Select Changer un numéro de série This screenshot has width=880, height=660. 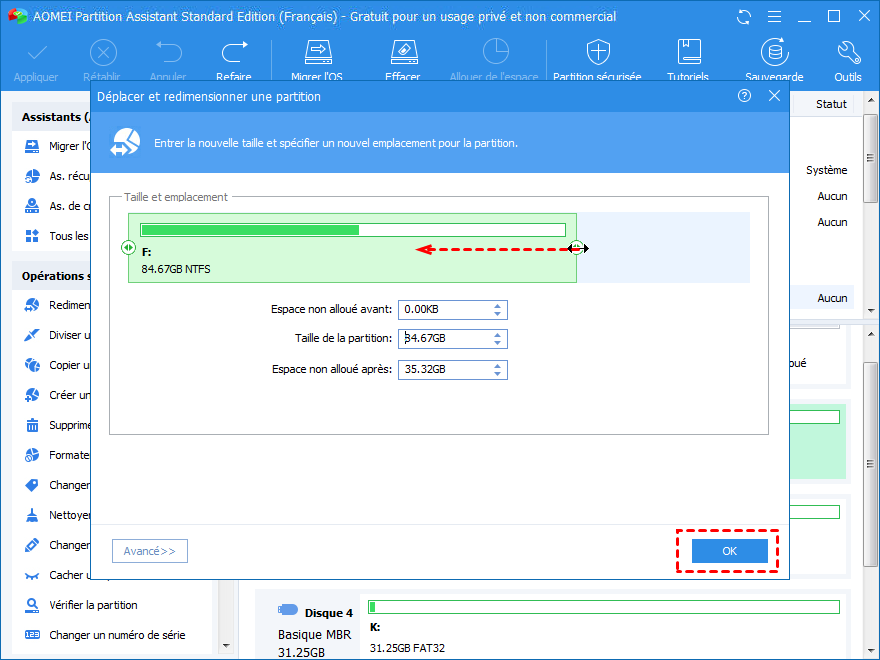(x=117, y=635)
